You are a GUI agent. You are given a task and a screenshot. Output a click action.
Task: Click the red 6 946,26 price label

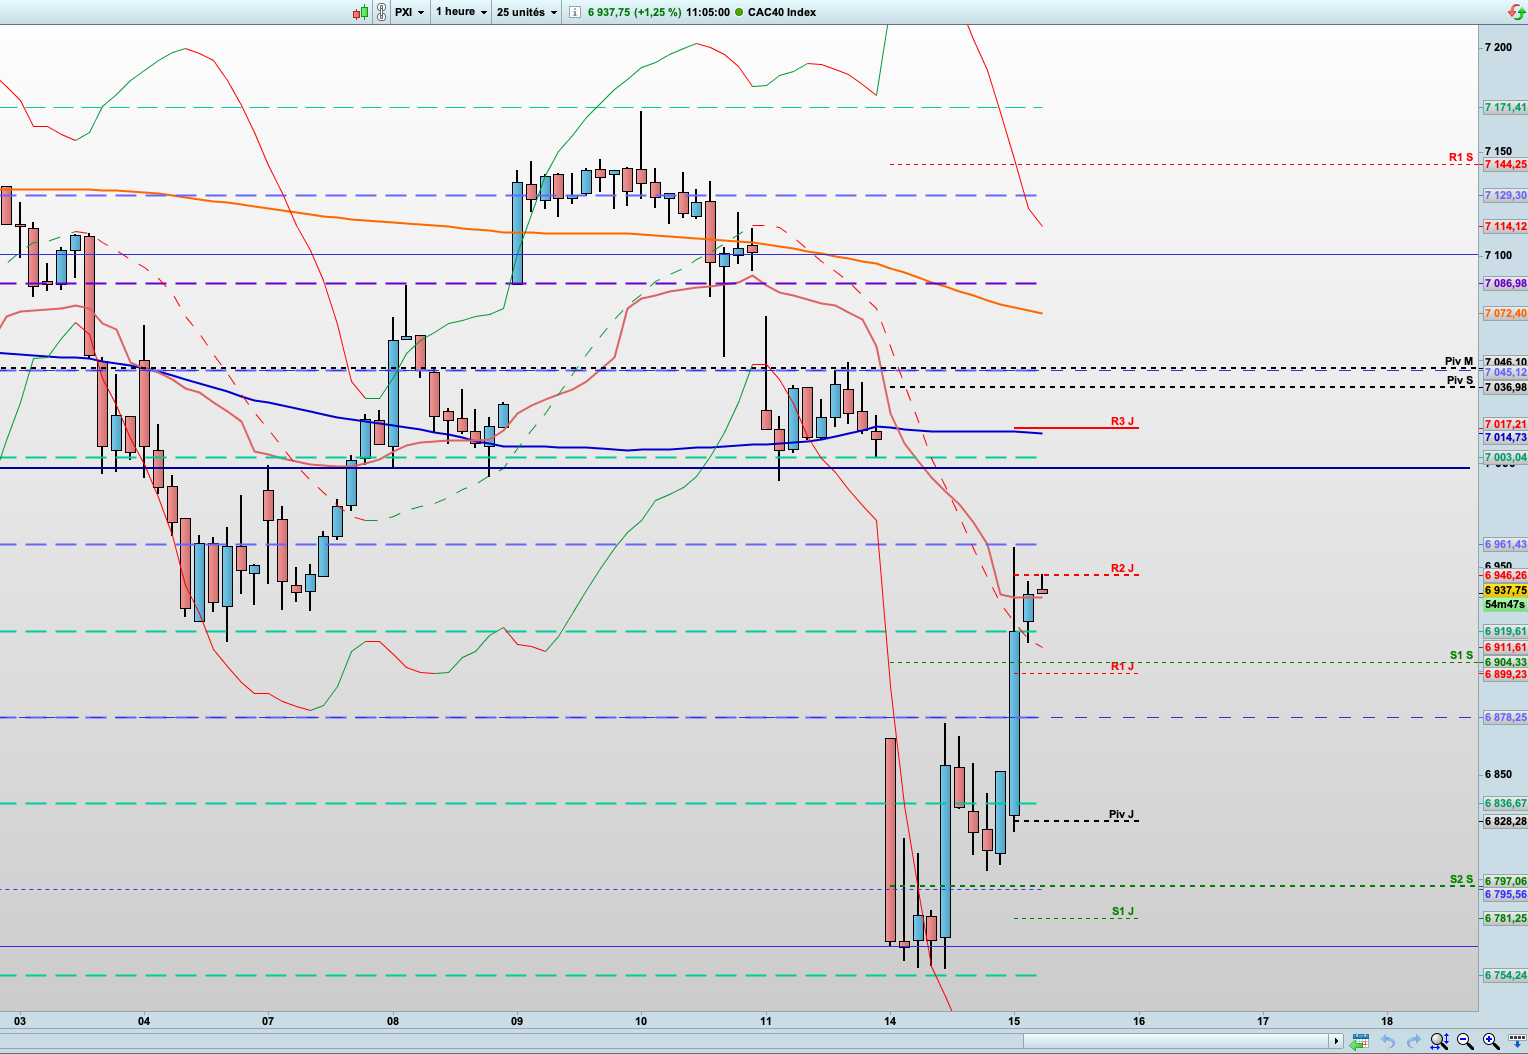[1505, 575]
